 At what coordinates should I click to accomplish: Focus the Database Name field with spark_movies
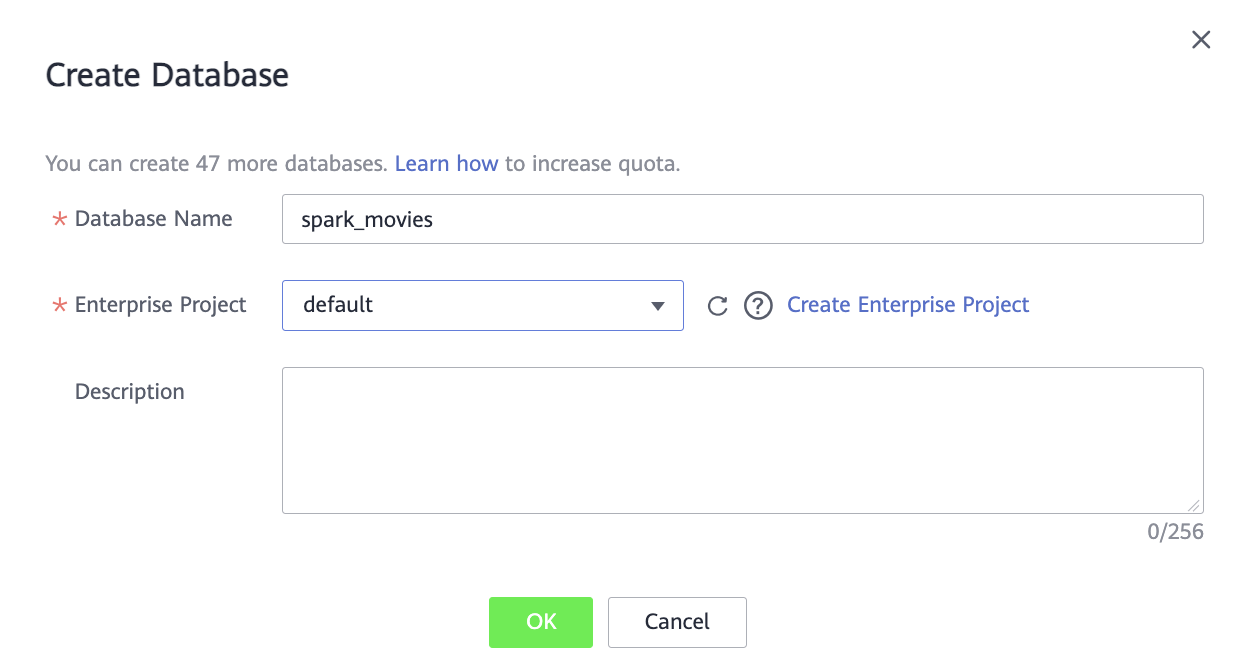point(742,219)
